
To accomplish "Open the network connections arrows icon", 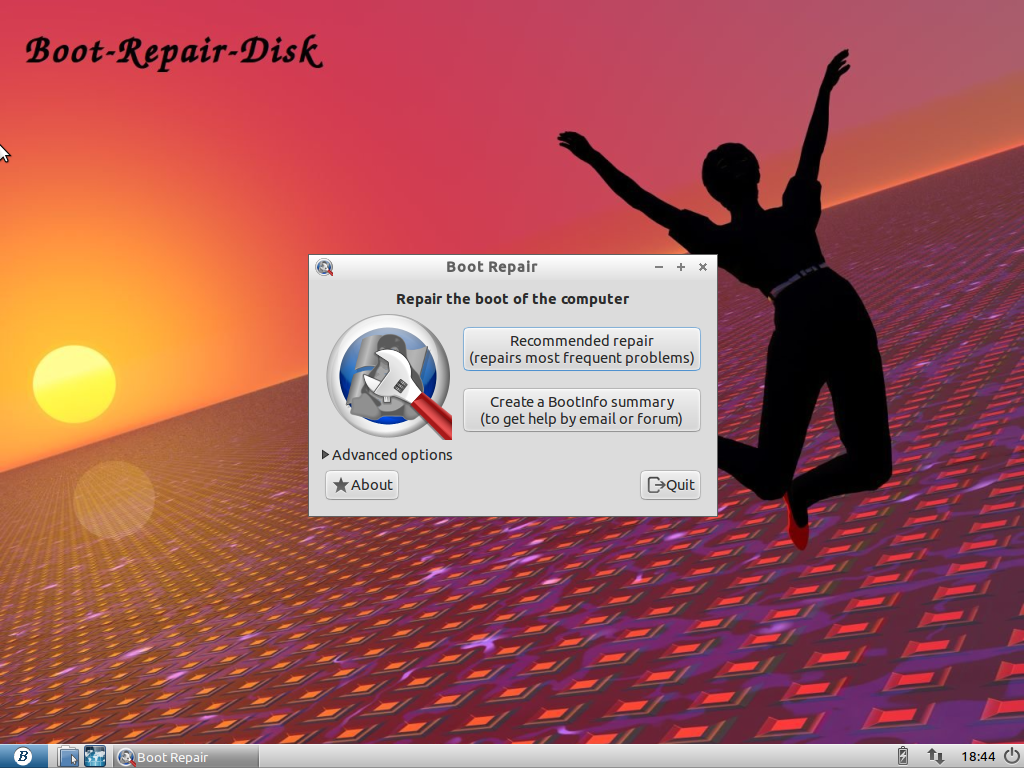I will (935, 756).
